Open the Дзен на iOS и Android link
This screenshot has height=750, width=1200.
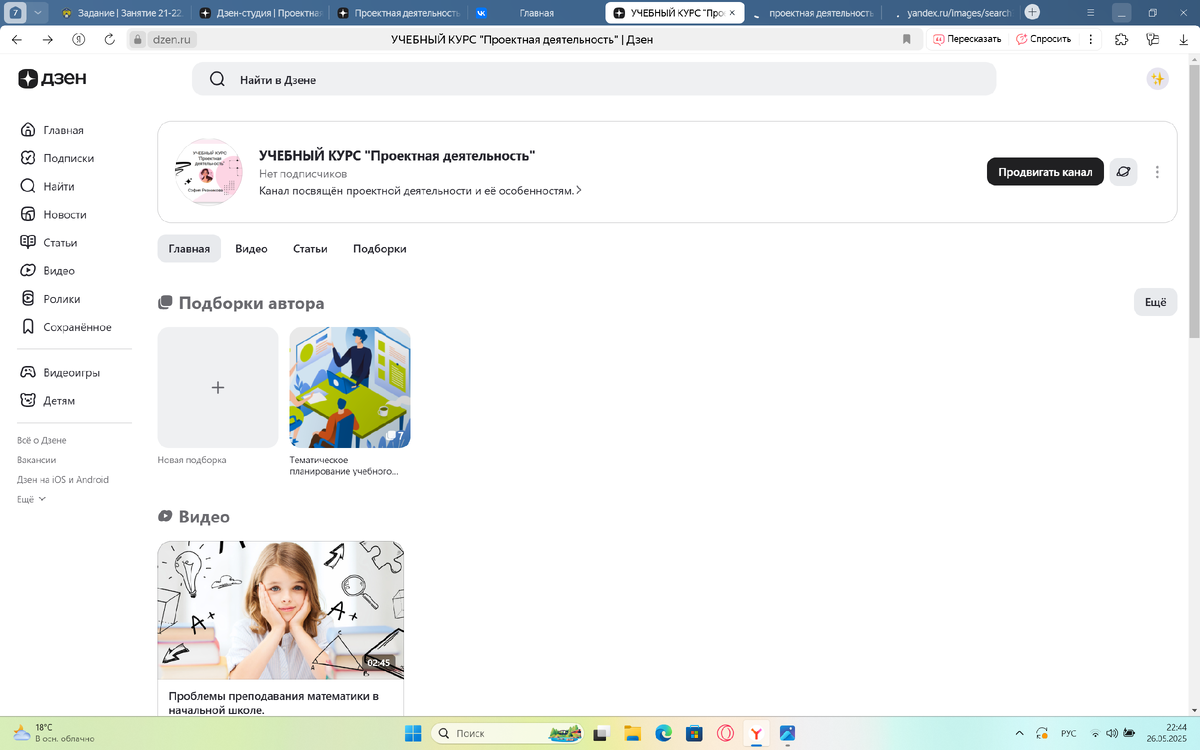[63, 480]
